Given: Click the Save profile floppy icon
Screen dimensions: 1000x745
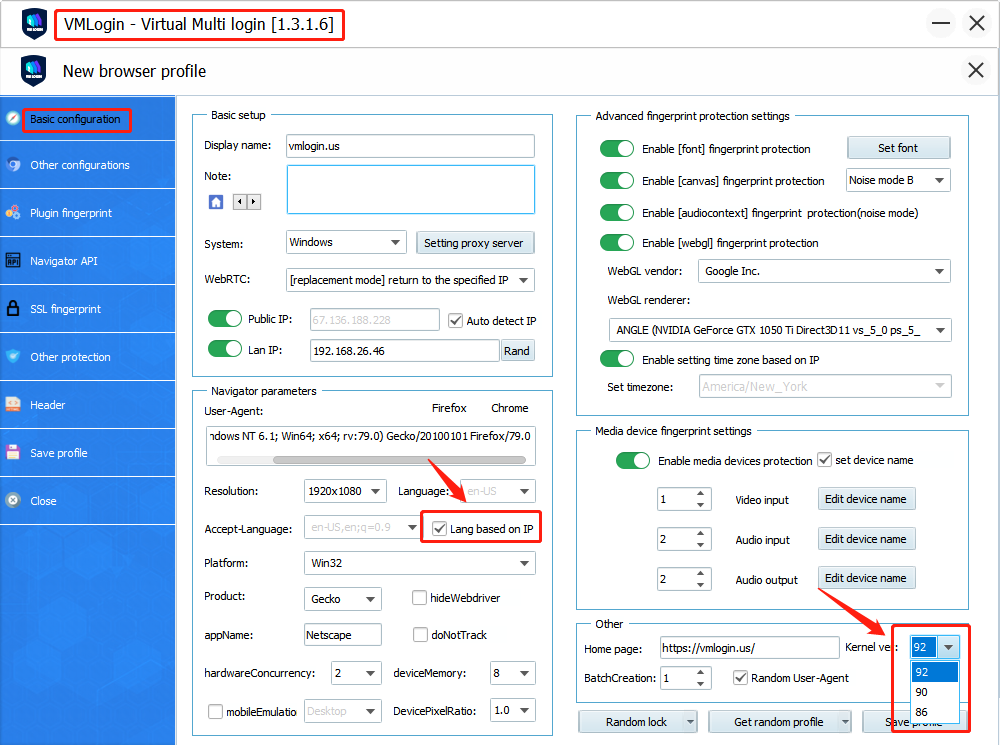Looking at the screenshot, I should pos(13,453).
